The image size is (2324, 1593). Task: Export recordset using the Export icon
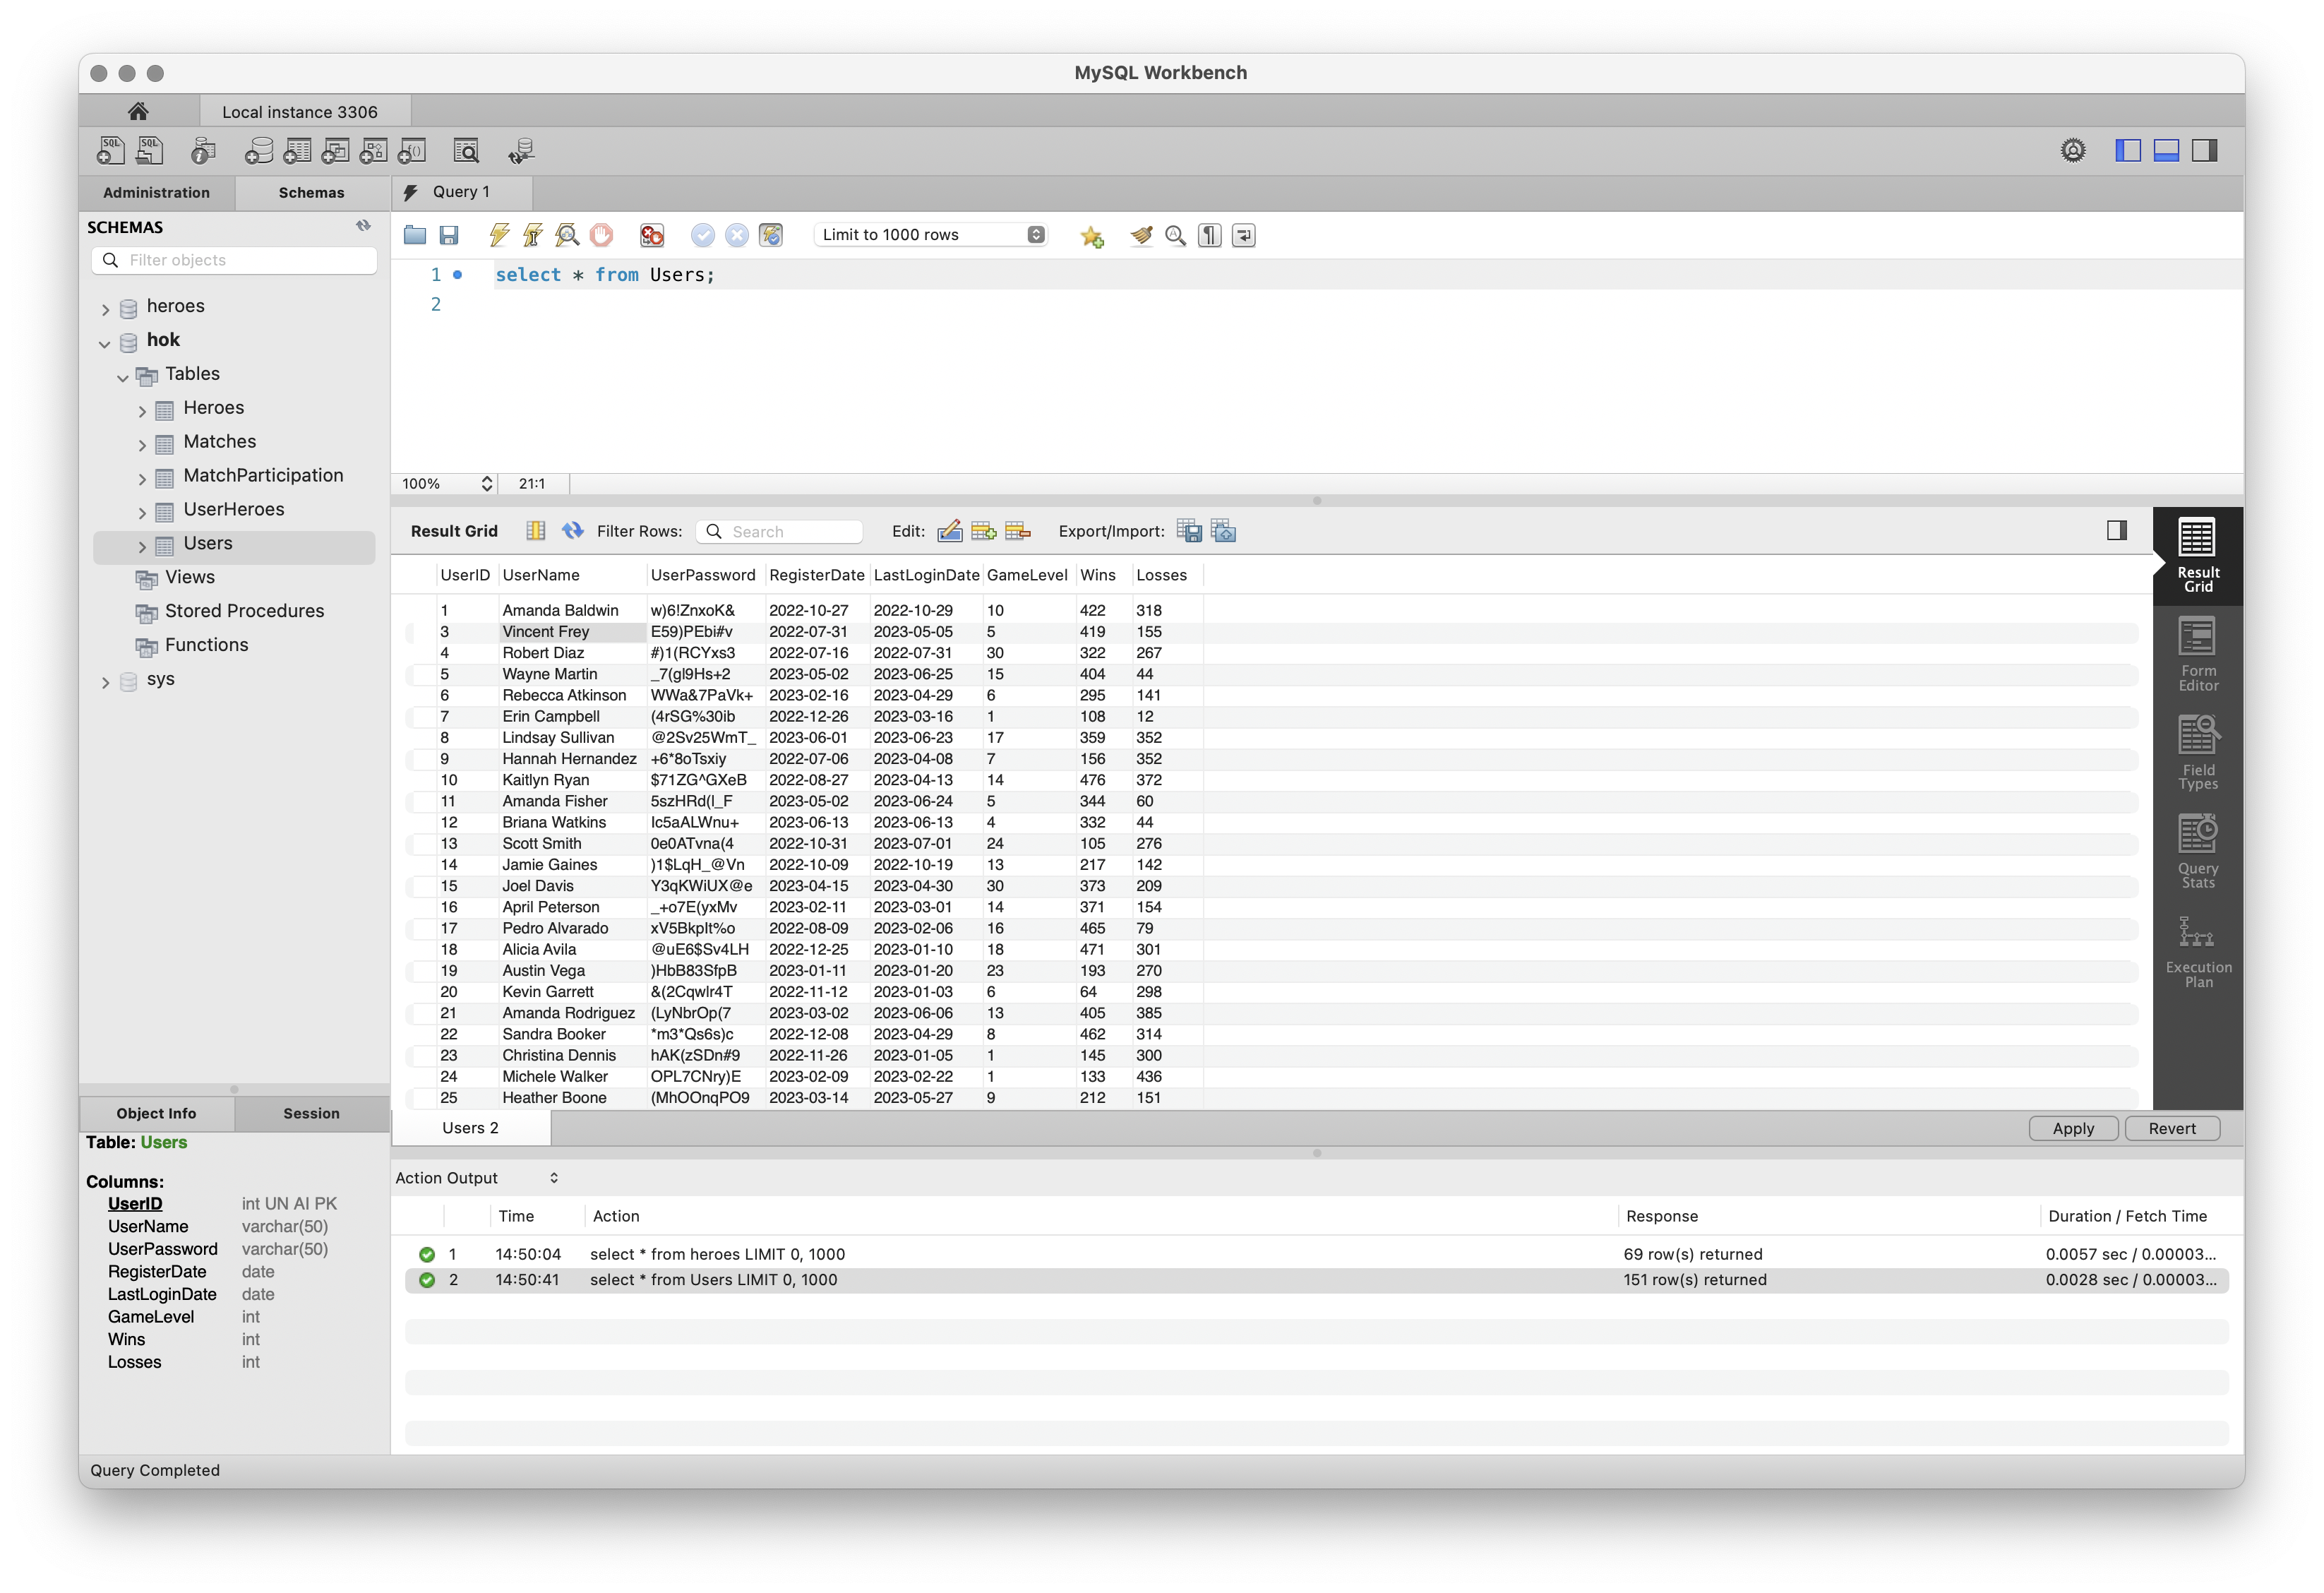(1190, 531)
